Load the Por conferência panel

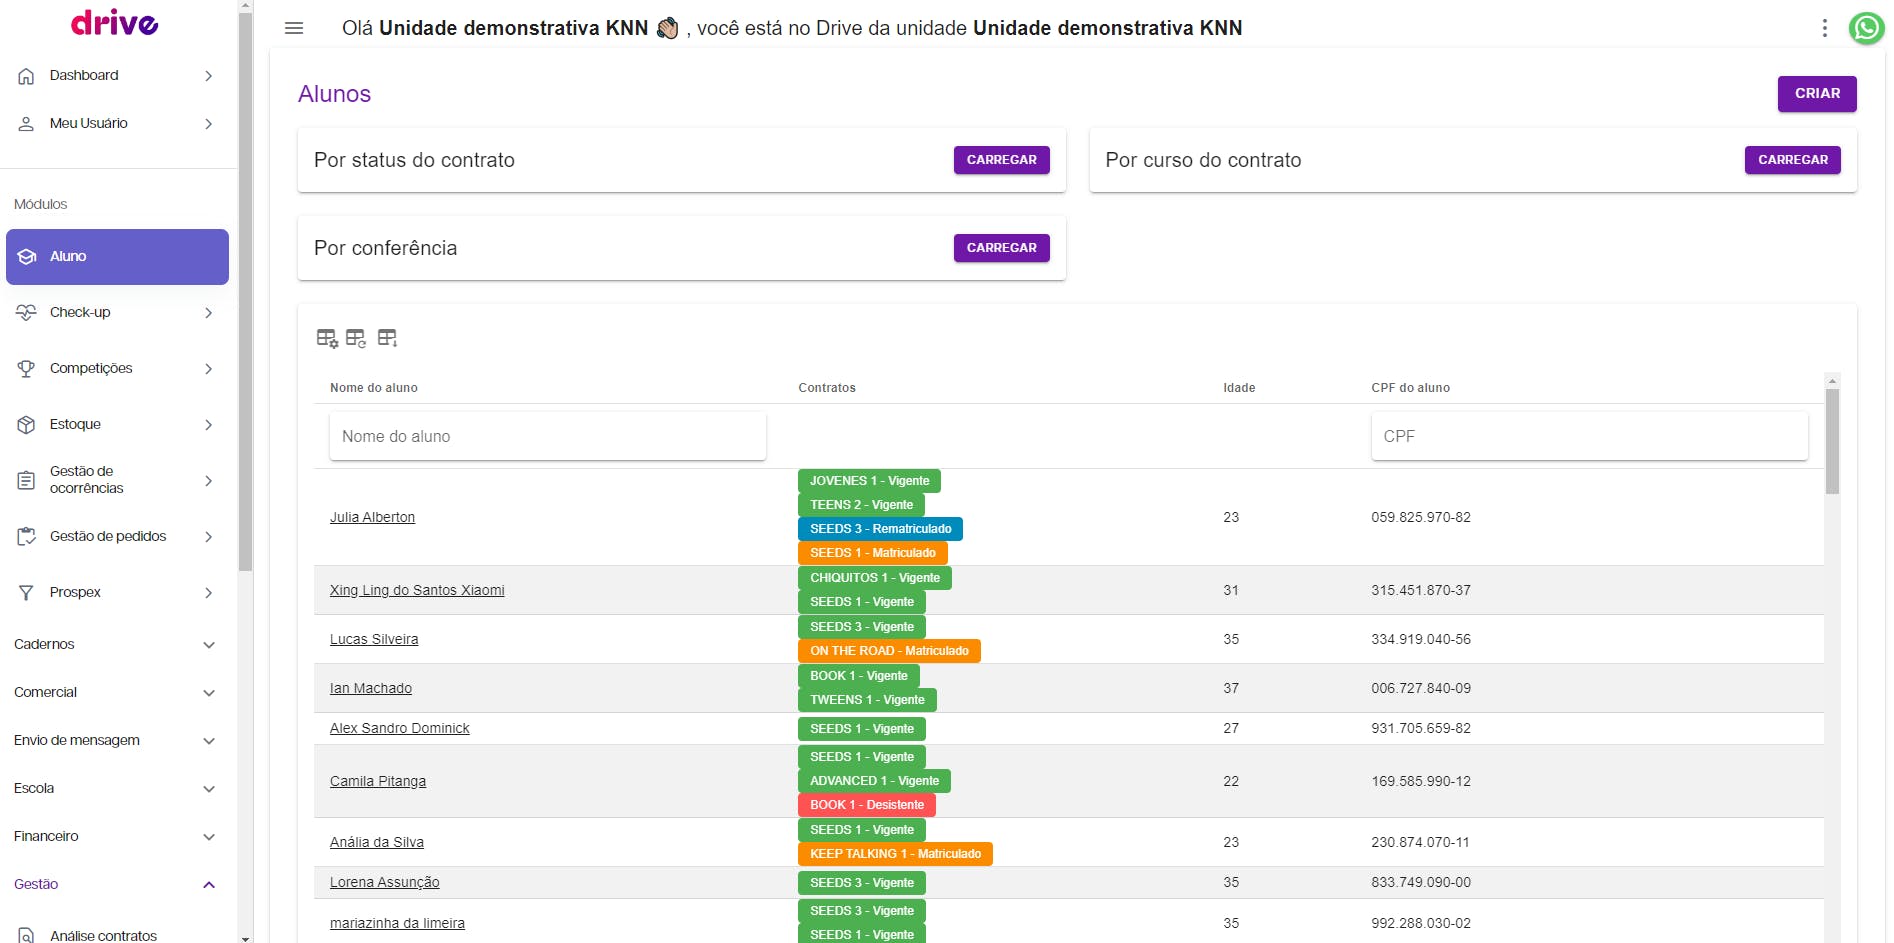tap(1001, 248)
